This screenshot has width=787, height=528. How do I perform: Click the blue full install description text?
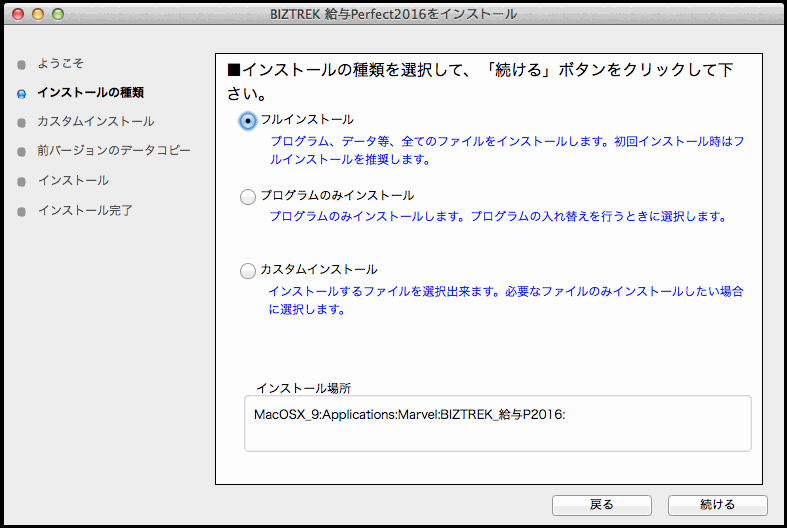(506, 150)
